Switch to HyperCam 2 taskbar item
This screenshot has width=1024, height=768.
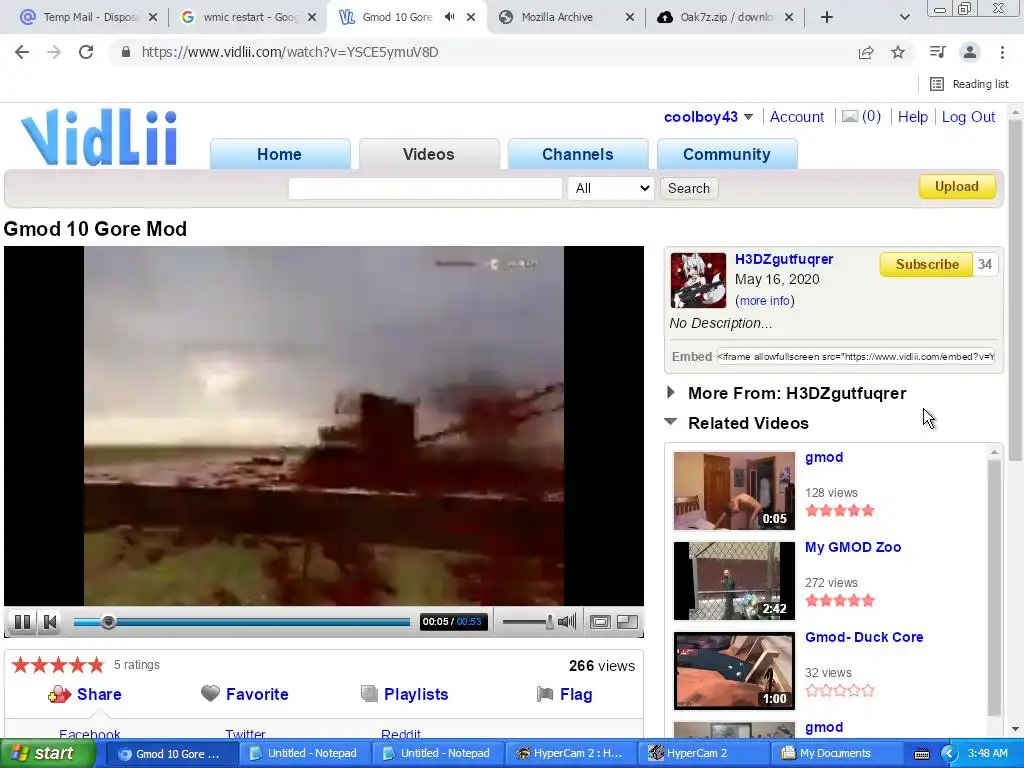(701, 753)
